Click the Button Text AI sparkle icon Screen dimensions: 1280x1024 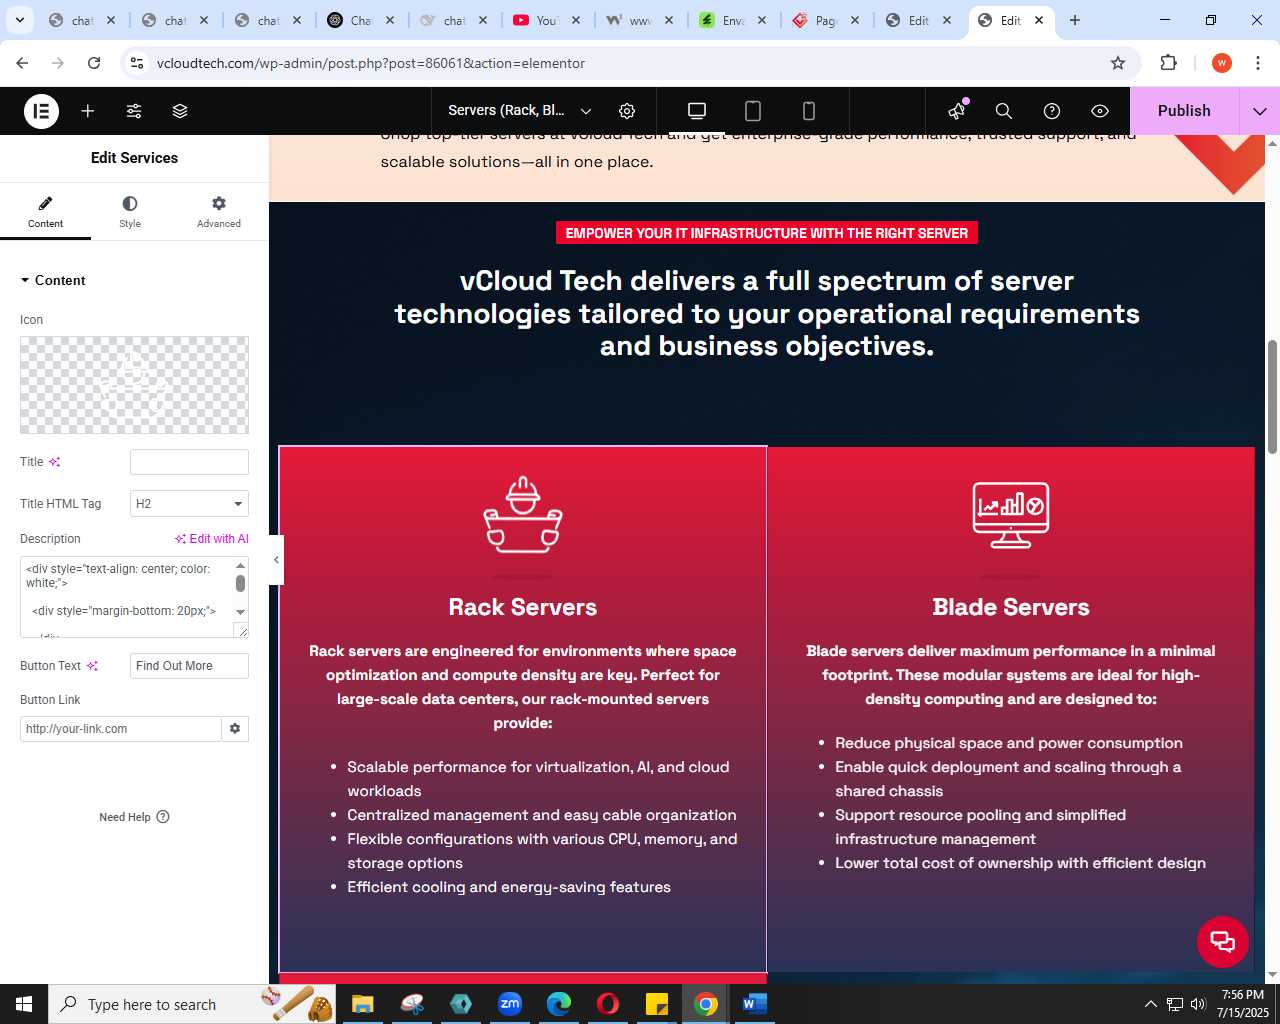click(92, 666)
